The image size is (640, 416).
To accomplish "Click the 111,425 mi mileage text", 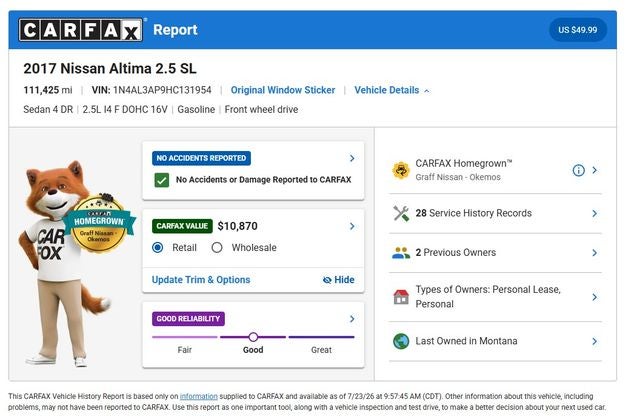I will tap(48, 90).
